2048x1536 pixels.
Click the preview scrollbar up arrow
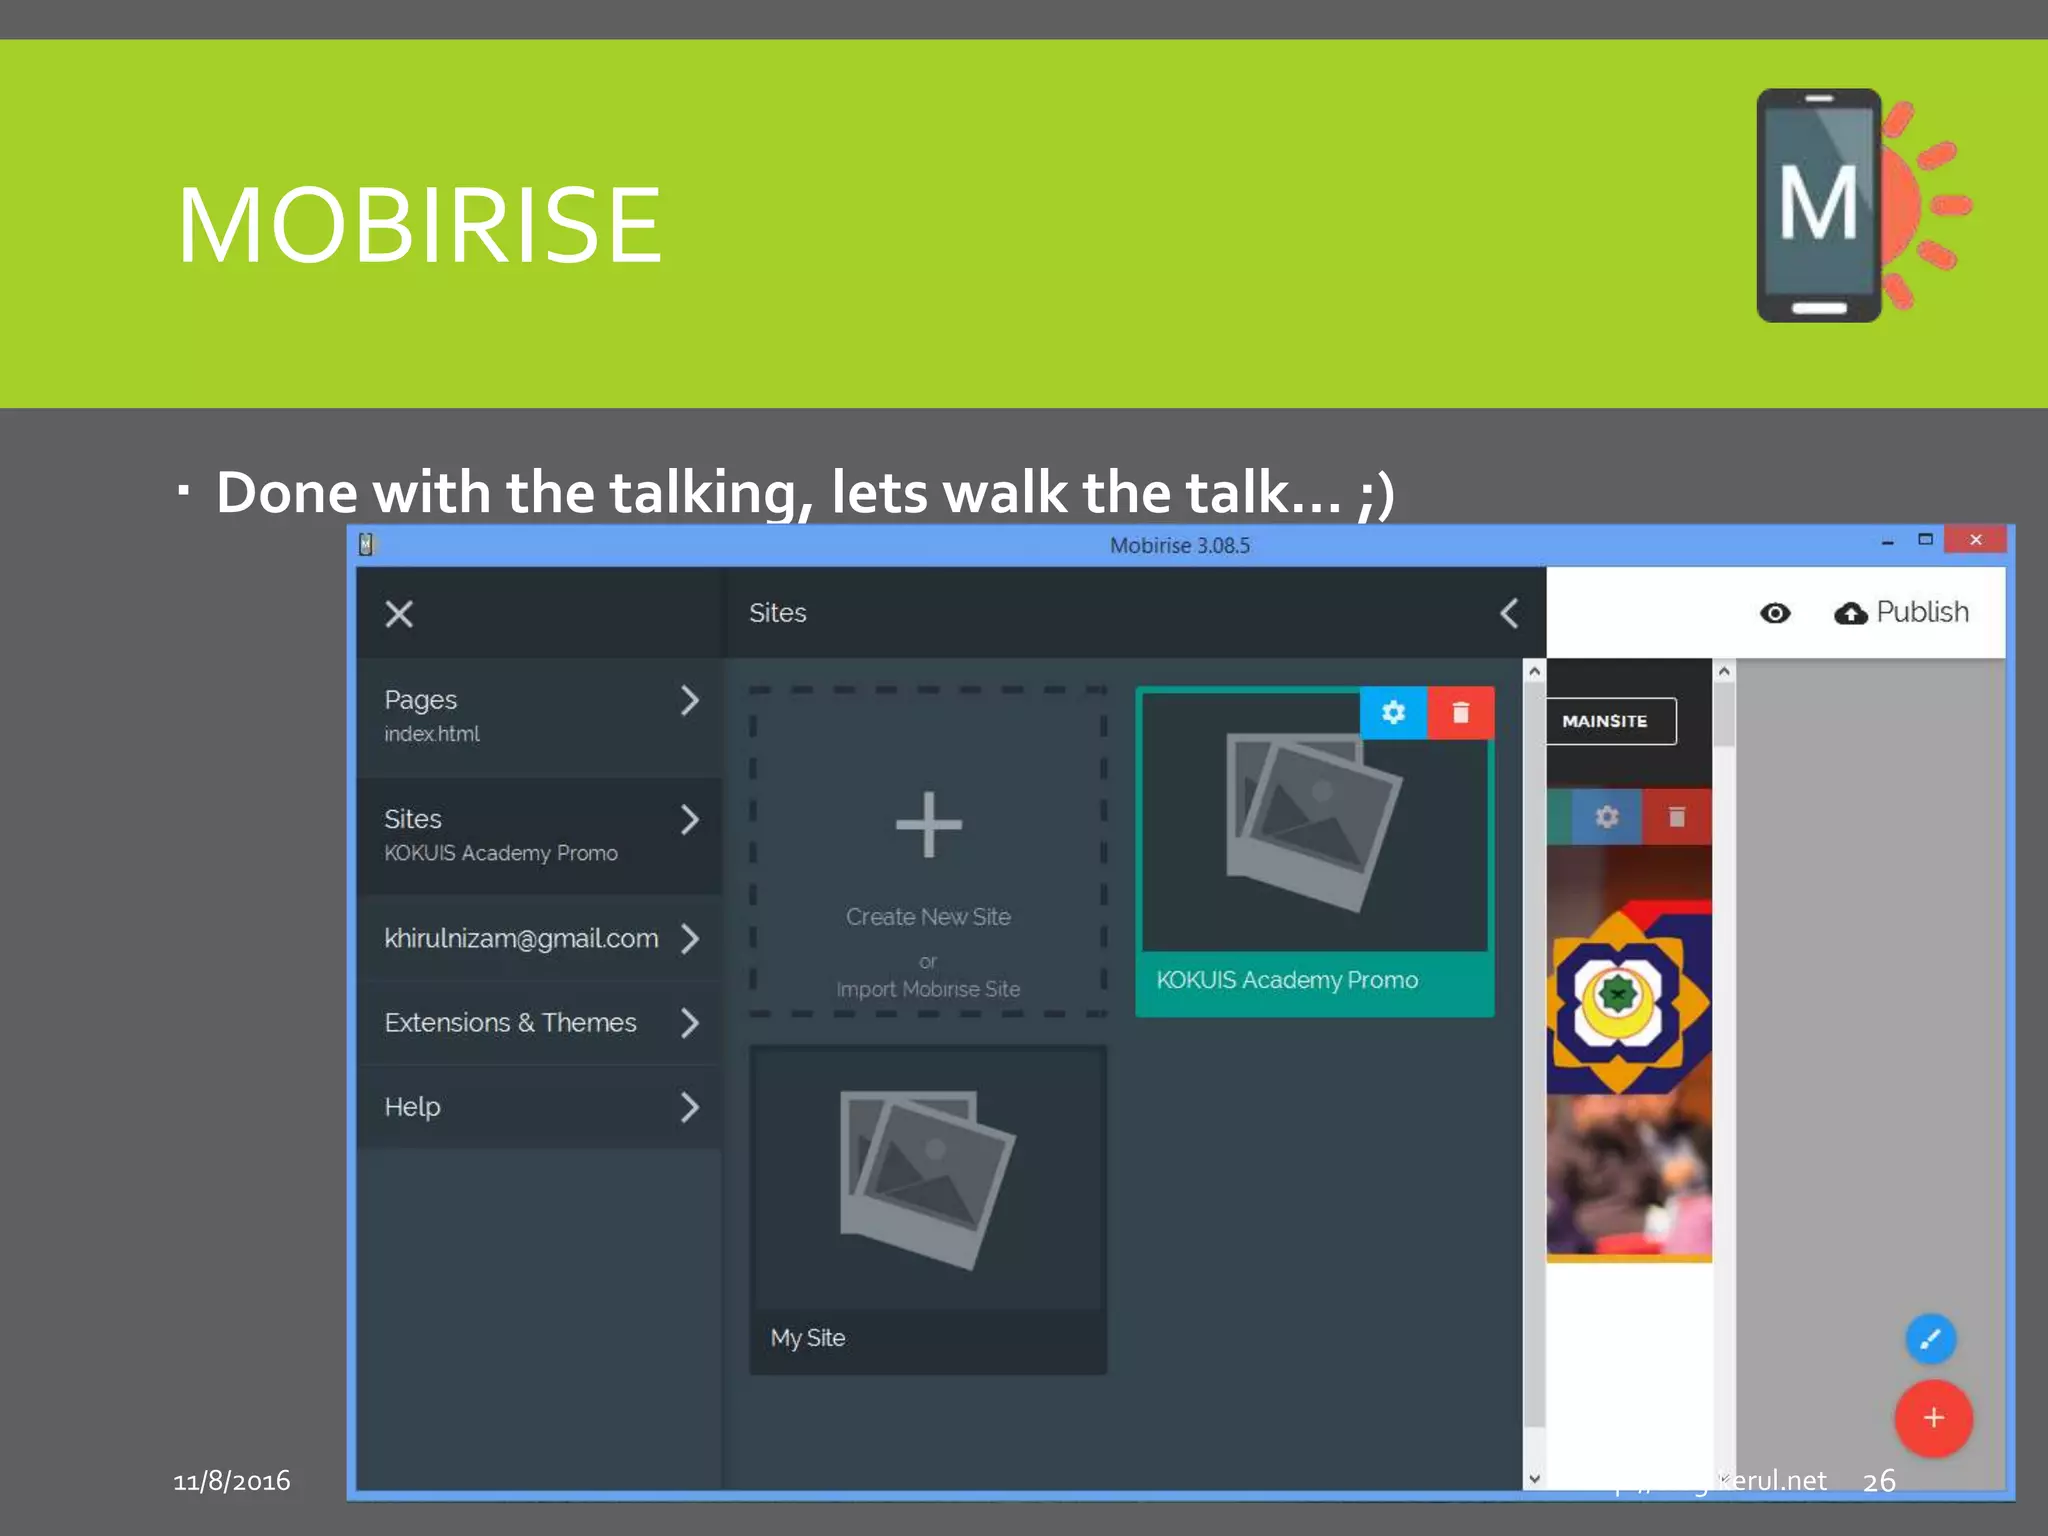(1724, 672)
